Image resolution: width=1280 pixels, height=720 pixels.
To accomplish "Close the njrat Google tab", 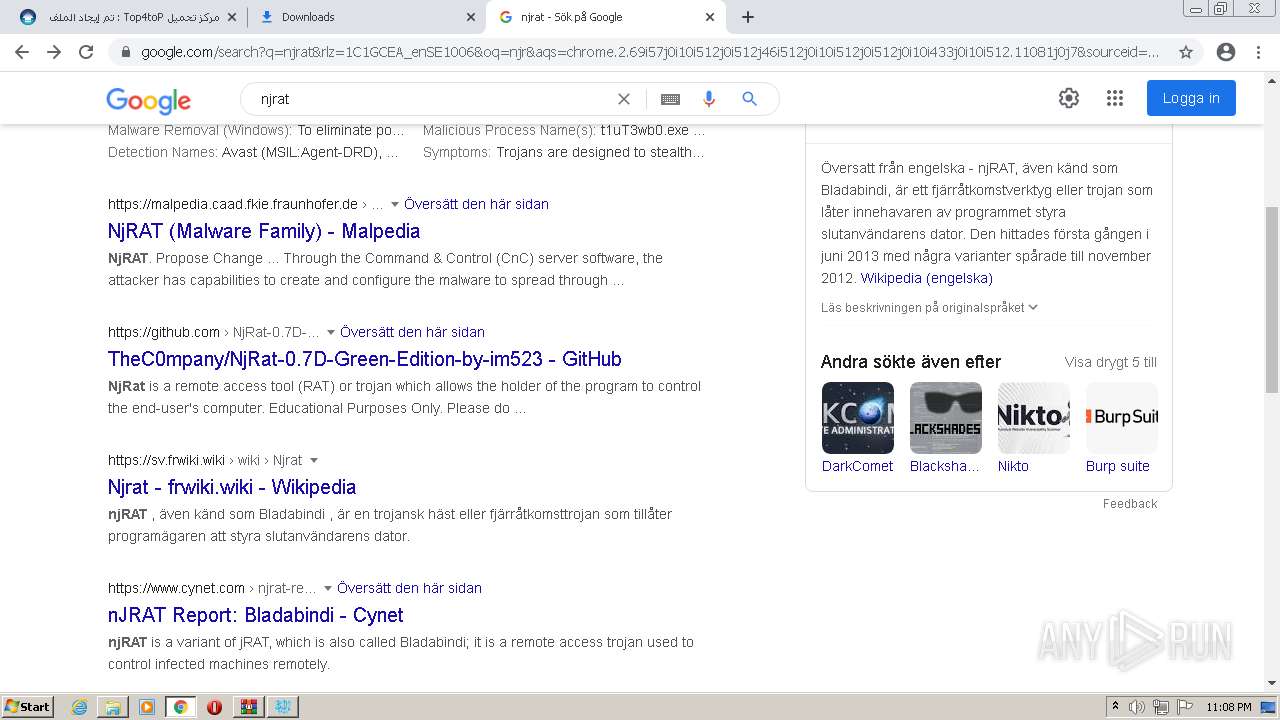I will coord(710,17).
